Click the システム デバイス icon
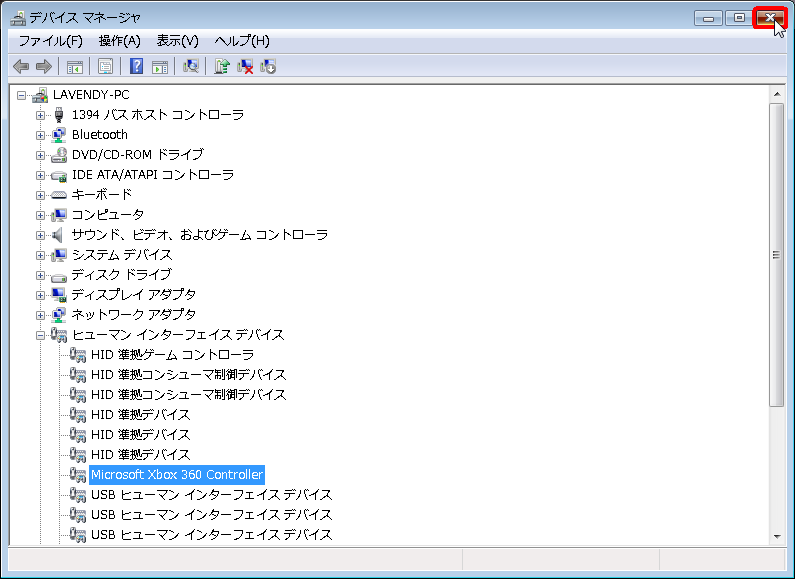 coord(59,255)
